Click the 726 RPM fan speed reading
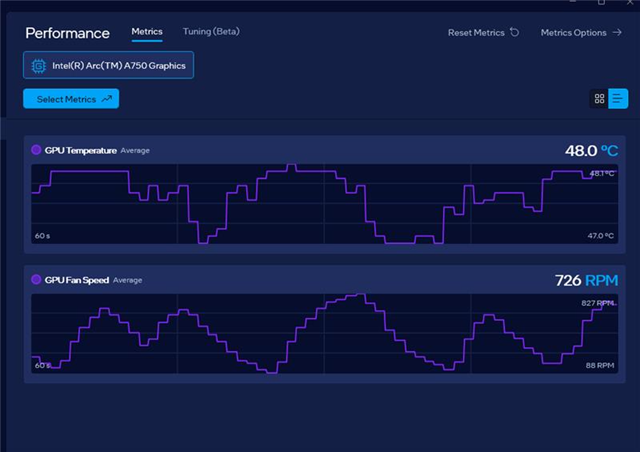The width and height of the screenshot is (640, 452). click(x=586, y=280)
